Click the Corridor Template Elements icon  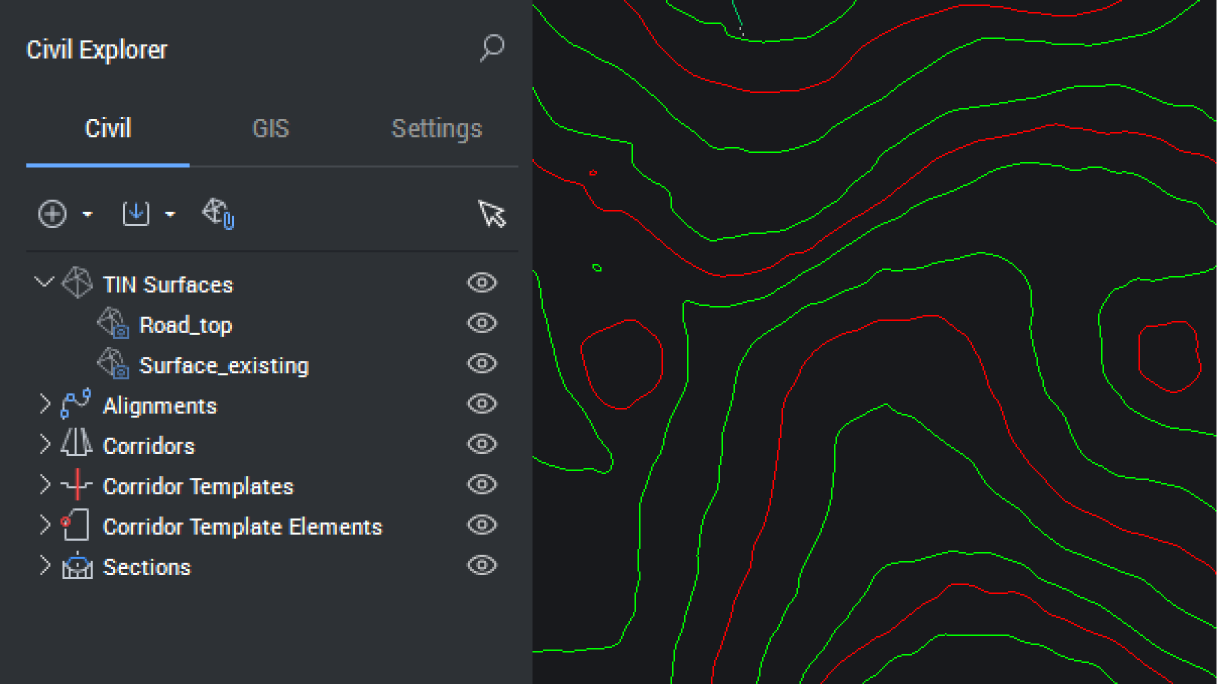(x=76, y=525)
